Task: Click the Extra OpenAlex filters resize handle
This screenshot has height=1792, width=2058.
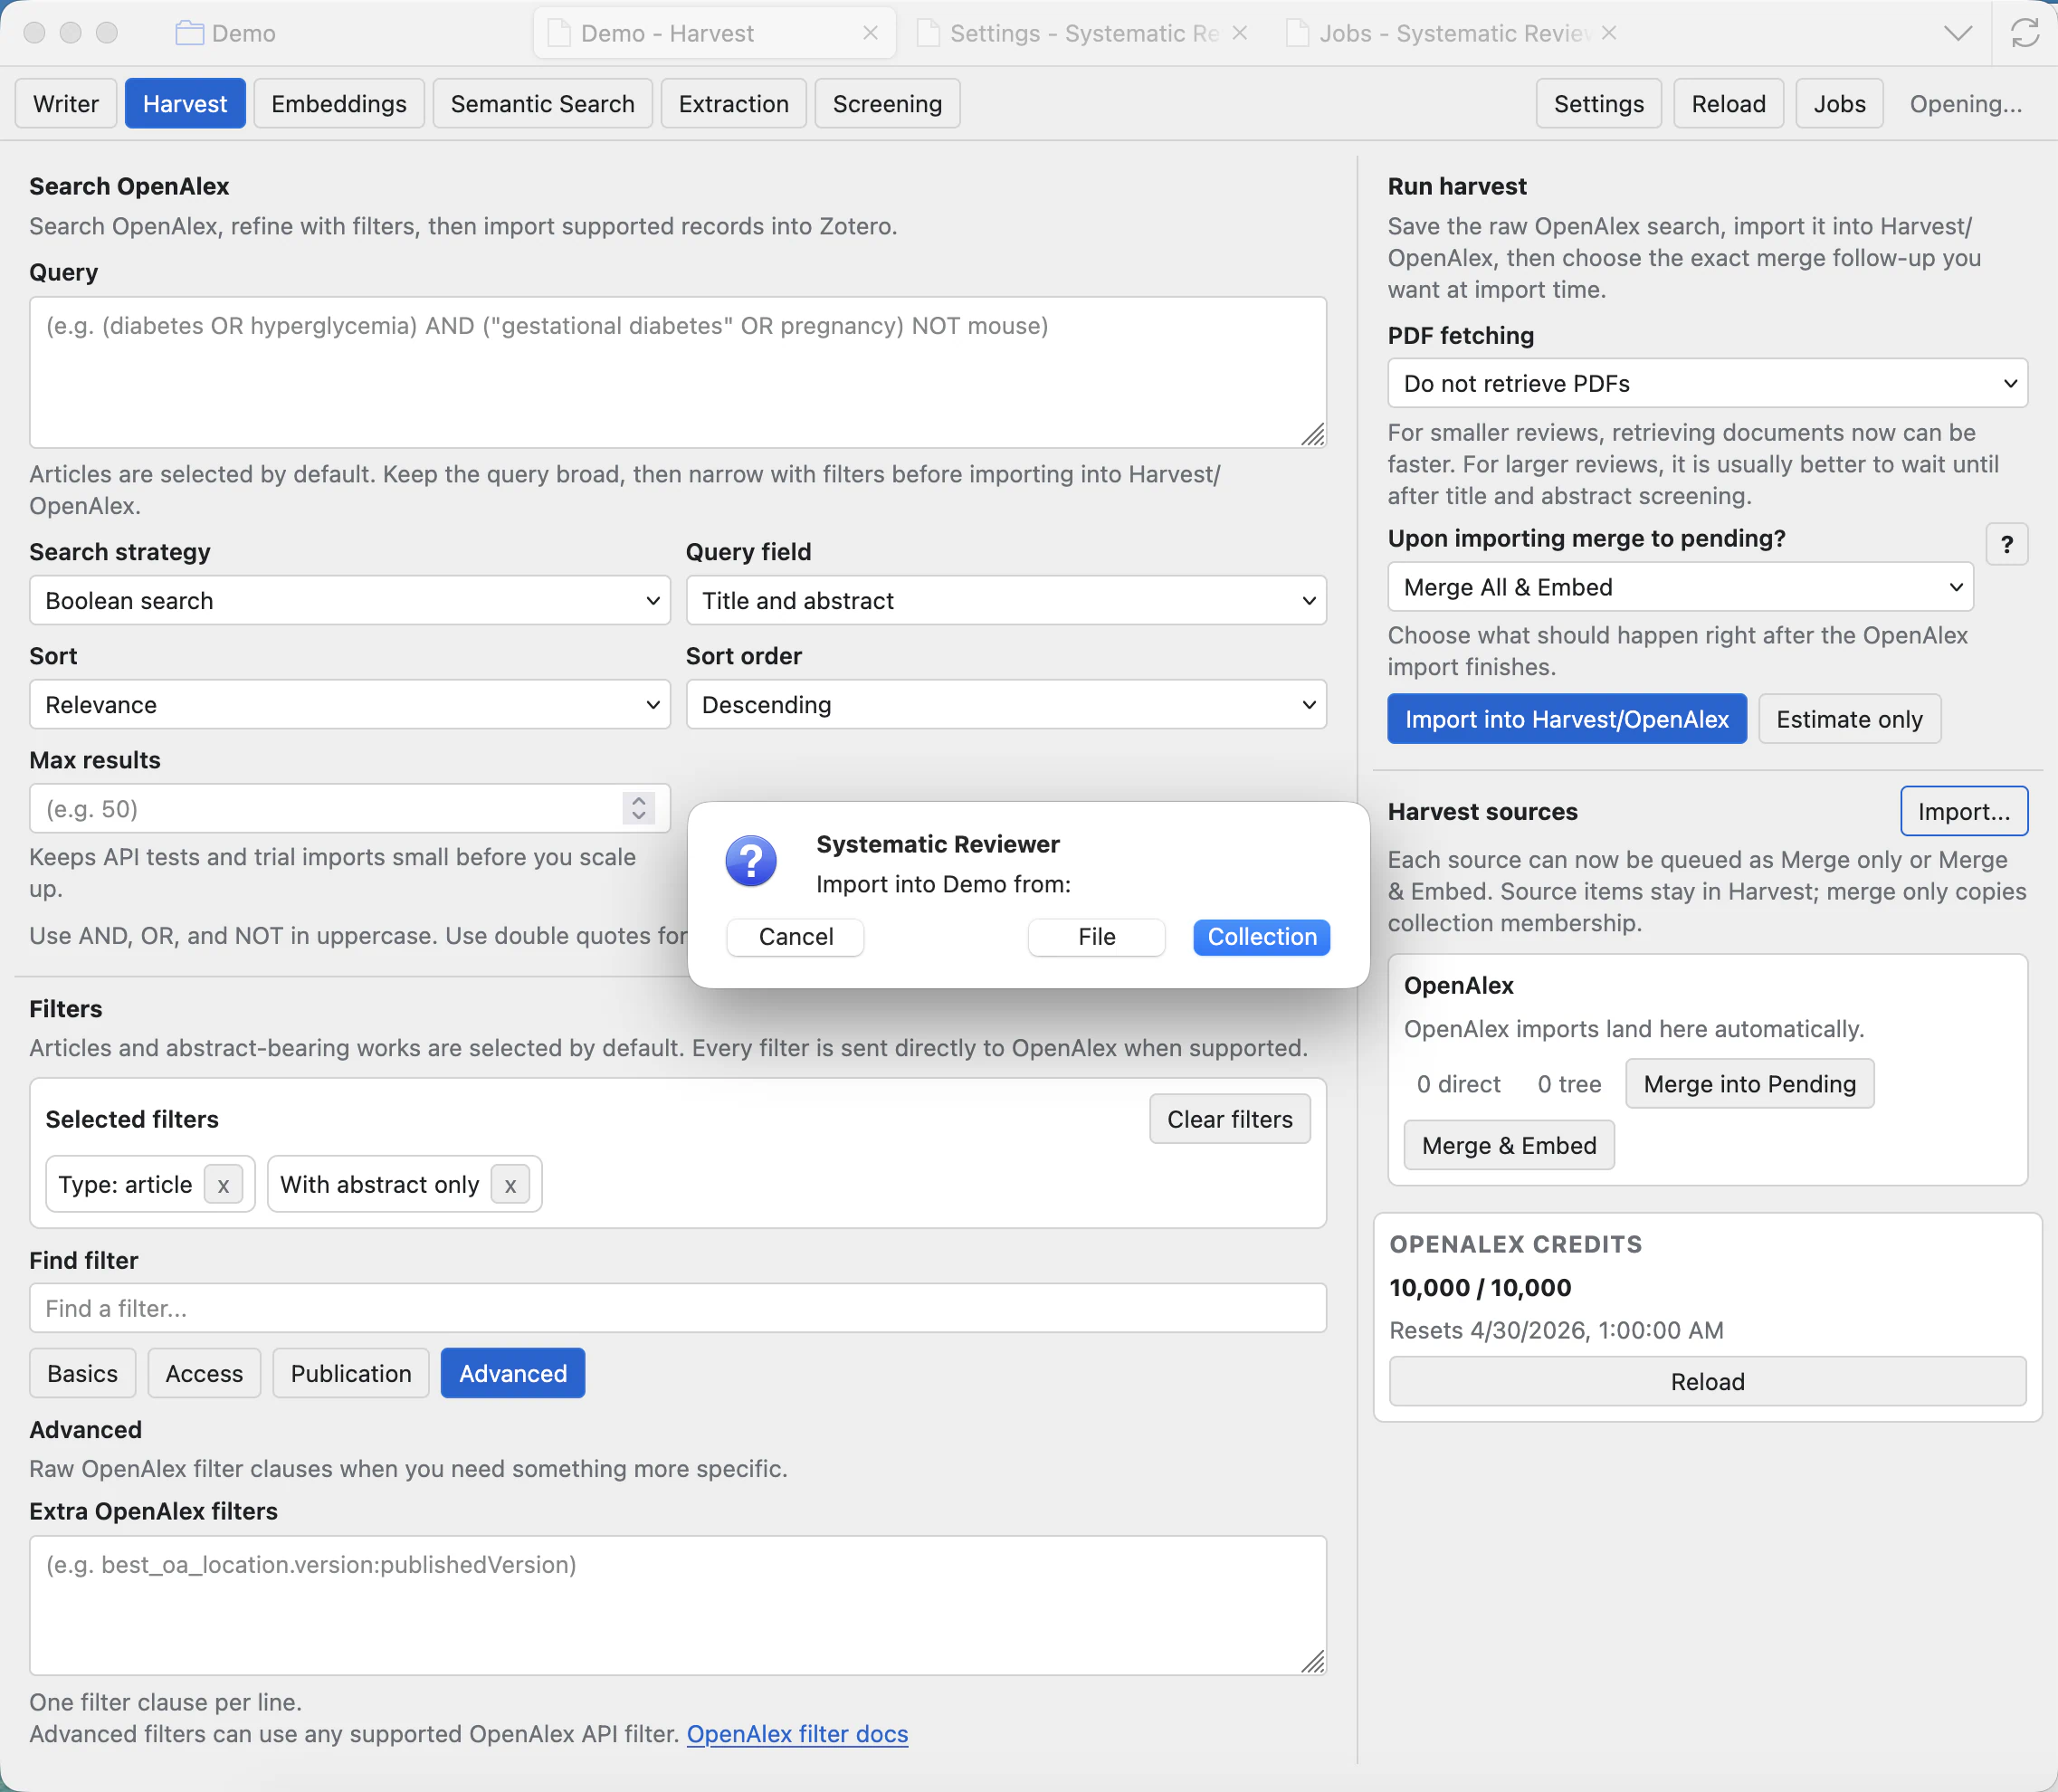Action: pos(1313,1661)
